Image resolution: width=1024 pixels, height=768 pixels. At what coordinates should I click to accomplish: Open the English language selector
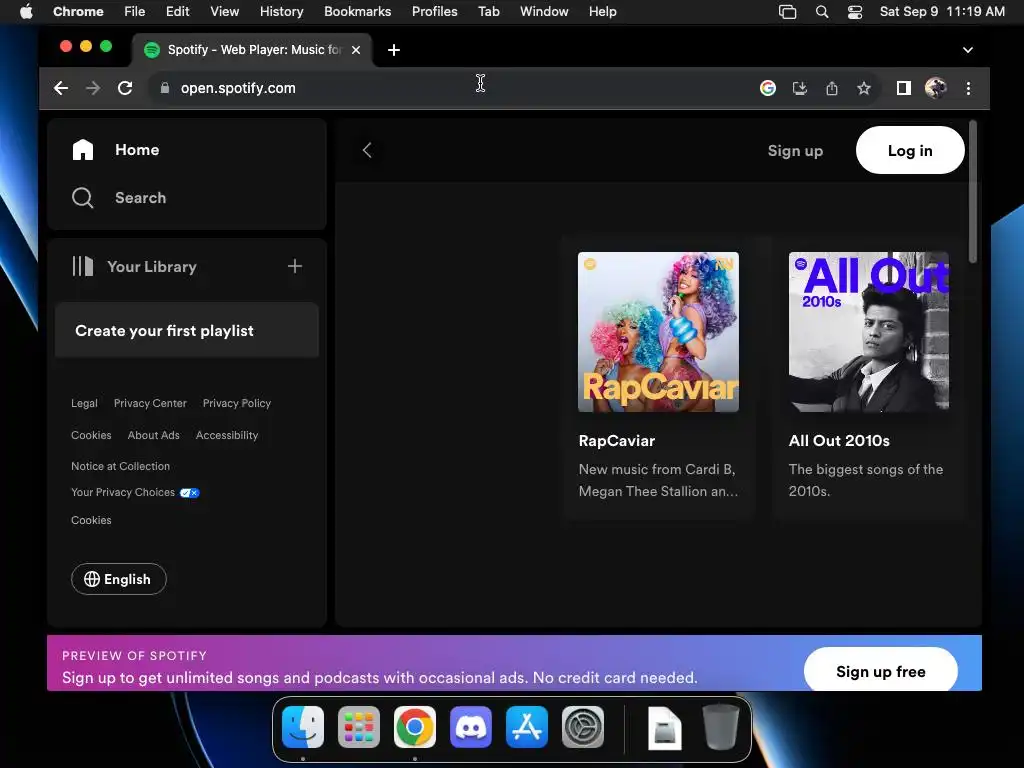[119, 579]
